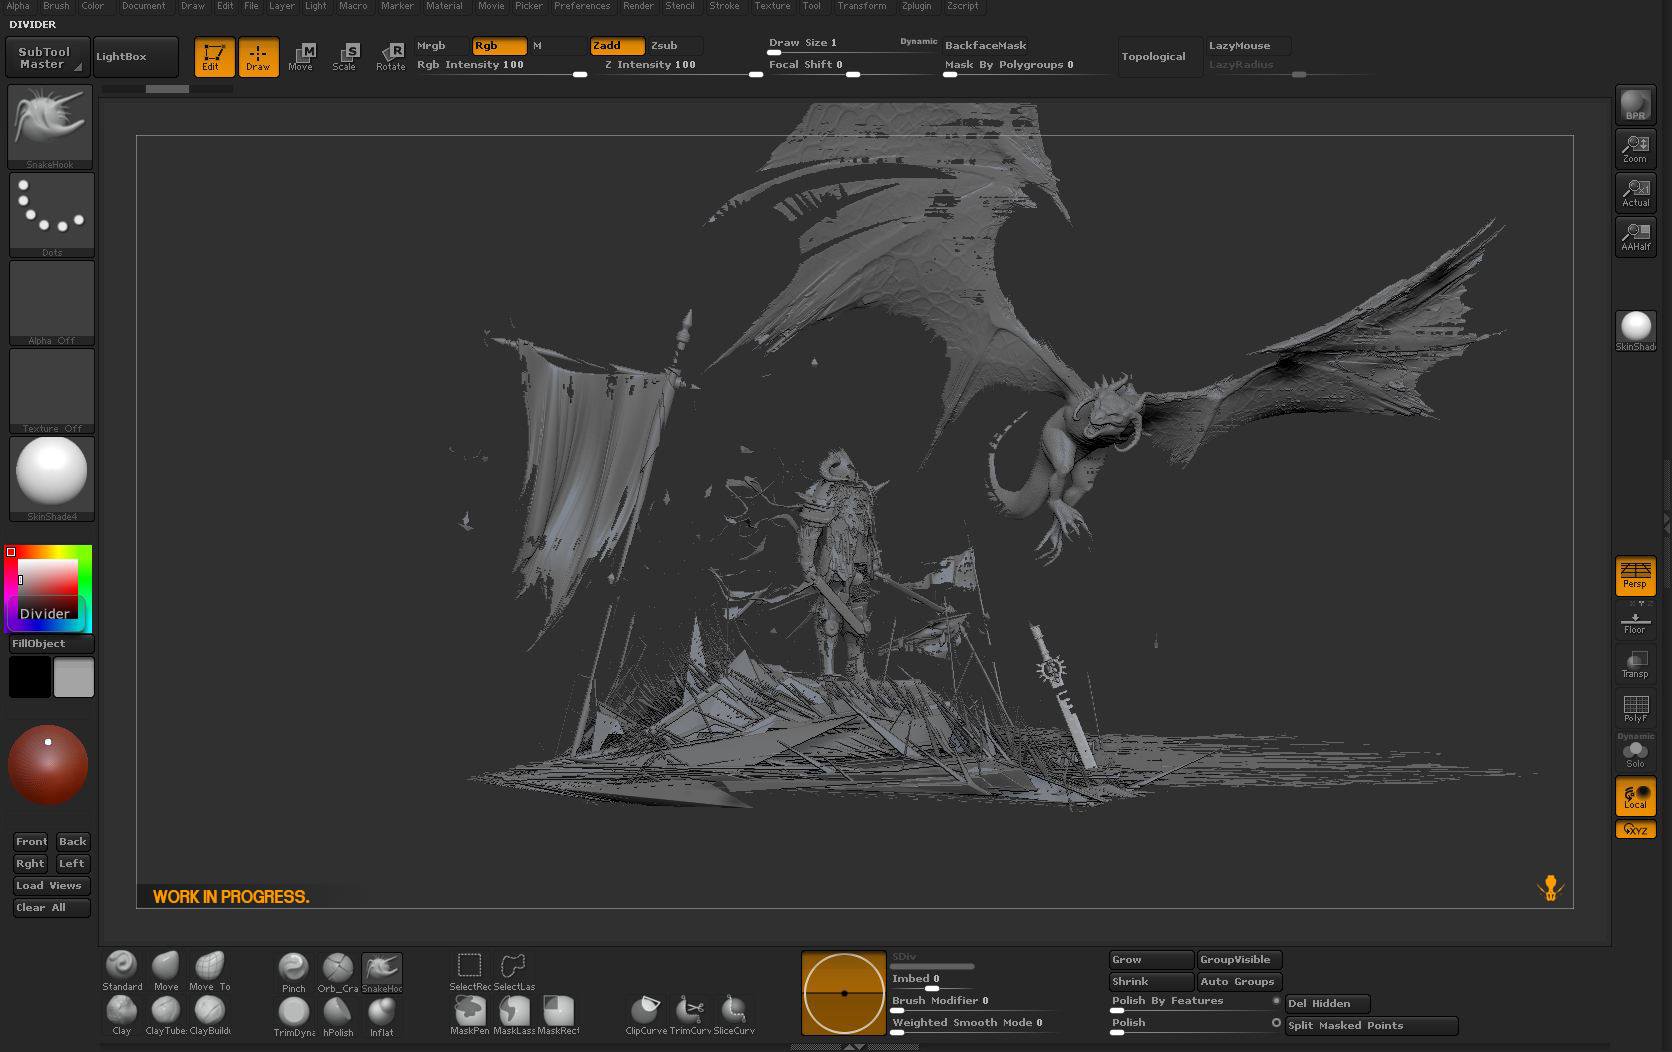Enable Mrgb mode
The image size is (1672, 1052).
tap(441, 45)
